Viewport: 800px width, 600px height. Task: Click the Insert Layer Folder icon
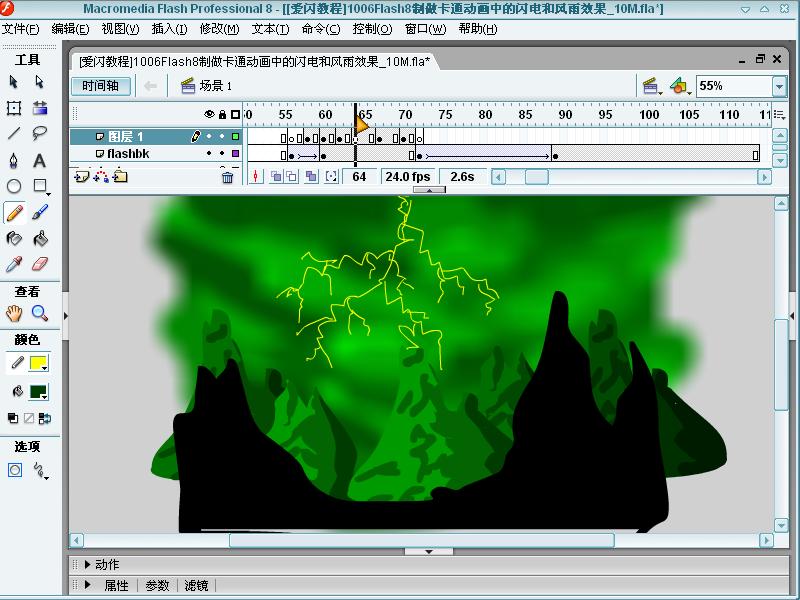pos(120,177)
